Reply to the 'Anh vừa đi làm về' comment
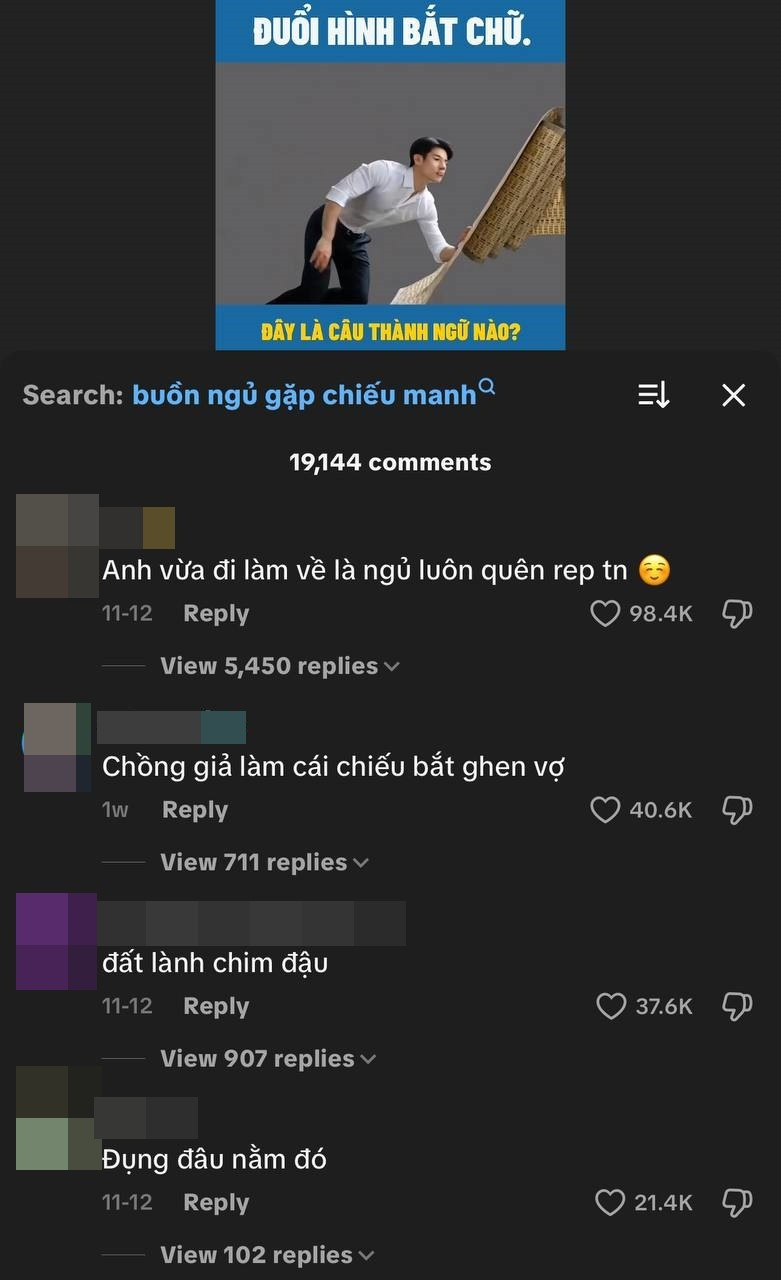The image size is (781, 1280). (216, 613)
